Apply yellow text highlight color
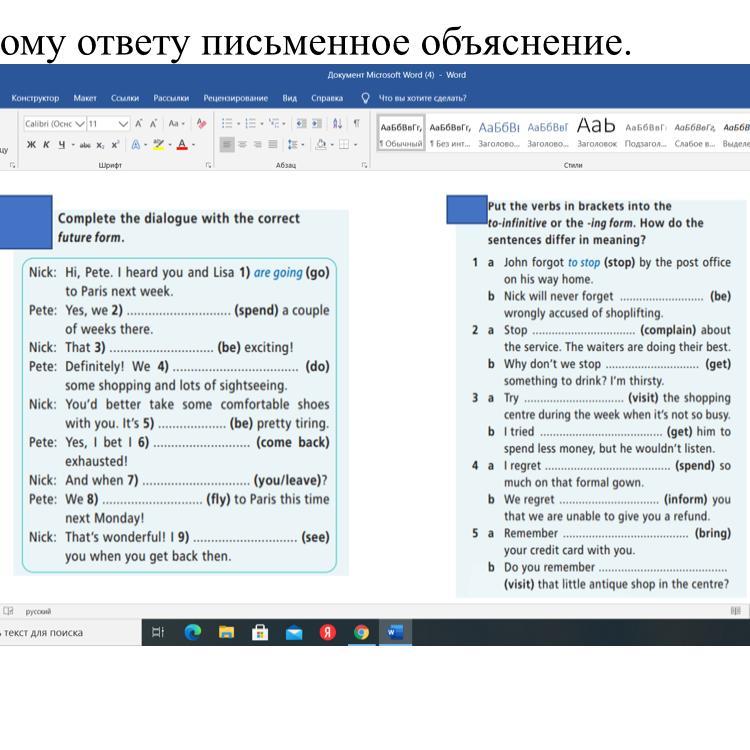750x750 pixels. [x=158, y=144]
